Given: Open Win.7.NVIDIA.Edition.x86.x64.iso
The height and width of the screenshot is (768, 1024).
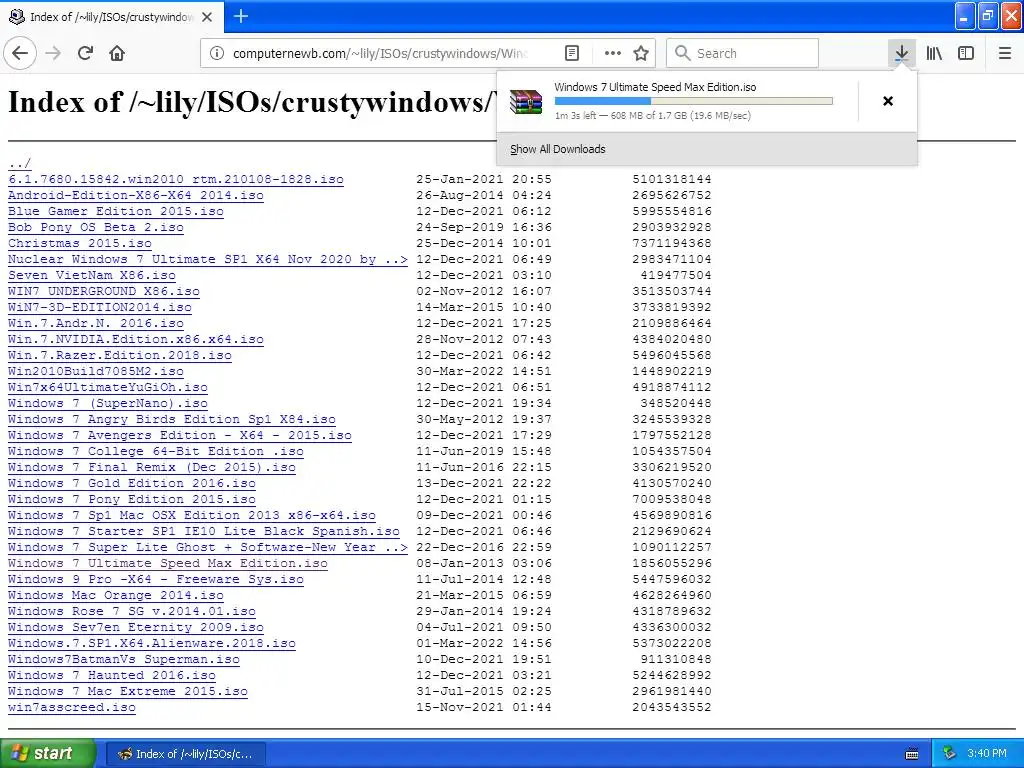Looking at the screenshot, I should pyautogui.click(x=136, y=339).
